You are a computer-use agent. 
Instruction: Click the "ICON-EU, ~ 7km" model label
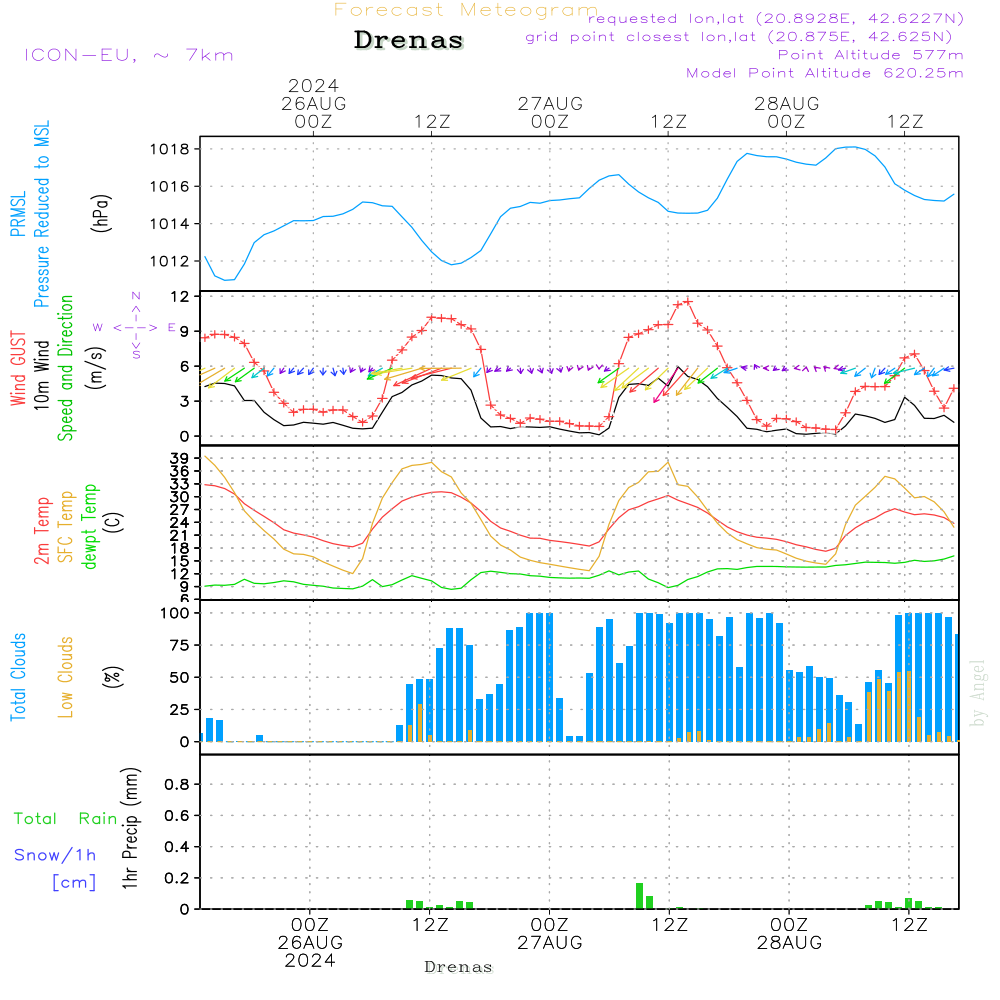click(129, 55)
